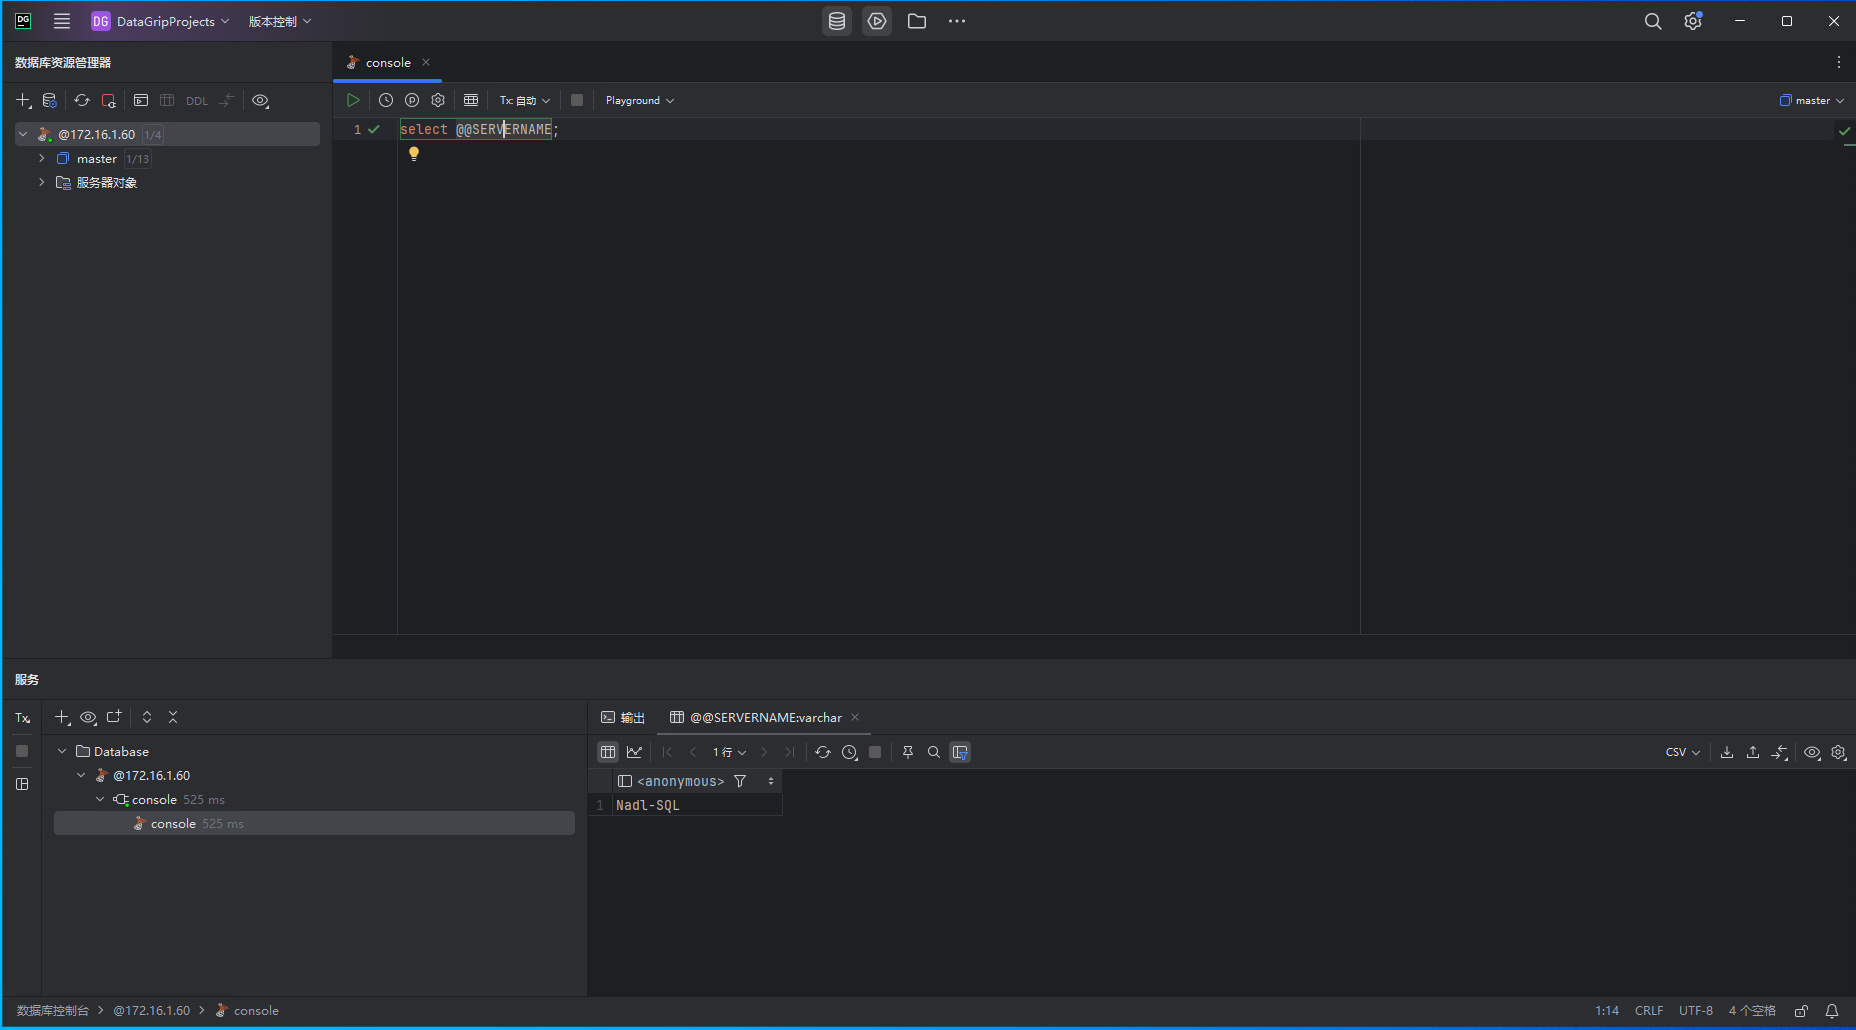This screenshot has width=1856, height=1030.
Task: Click the CRLF line separator in status bar
Action: 1649,1011
